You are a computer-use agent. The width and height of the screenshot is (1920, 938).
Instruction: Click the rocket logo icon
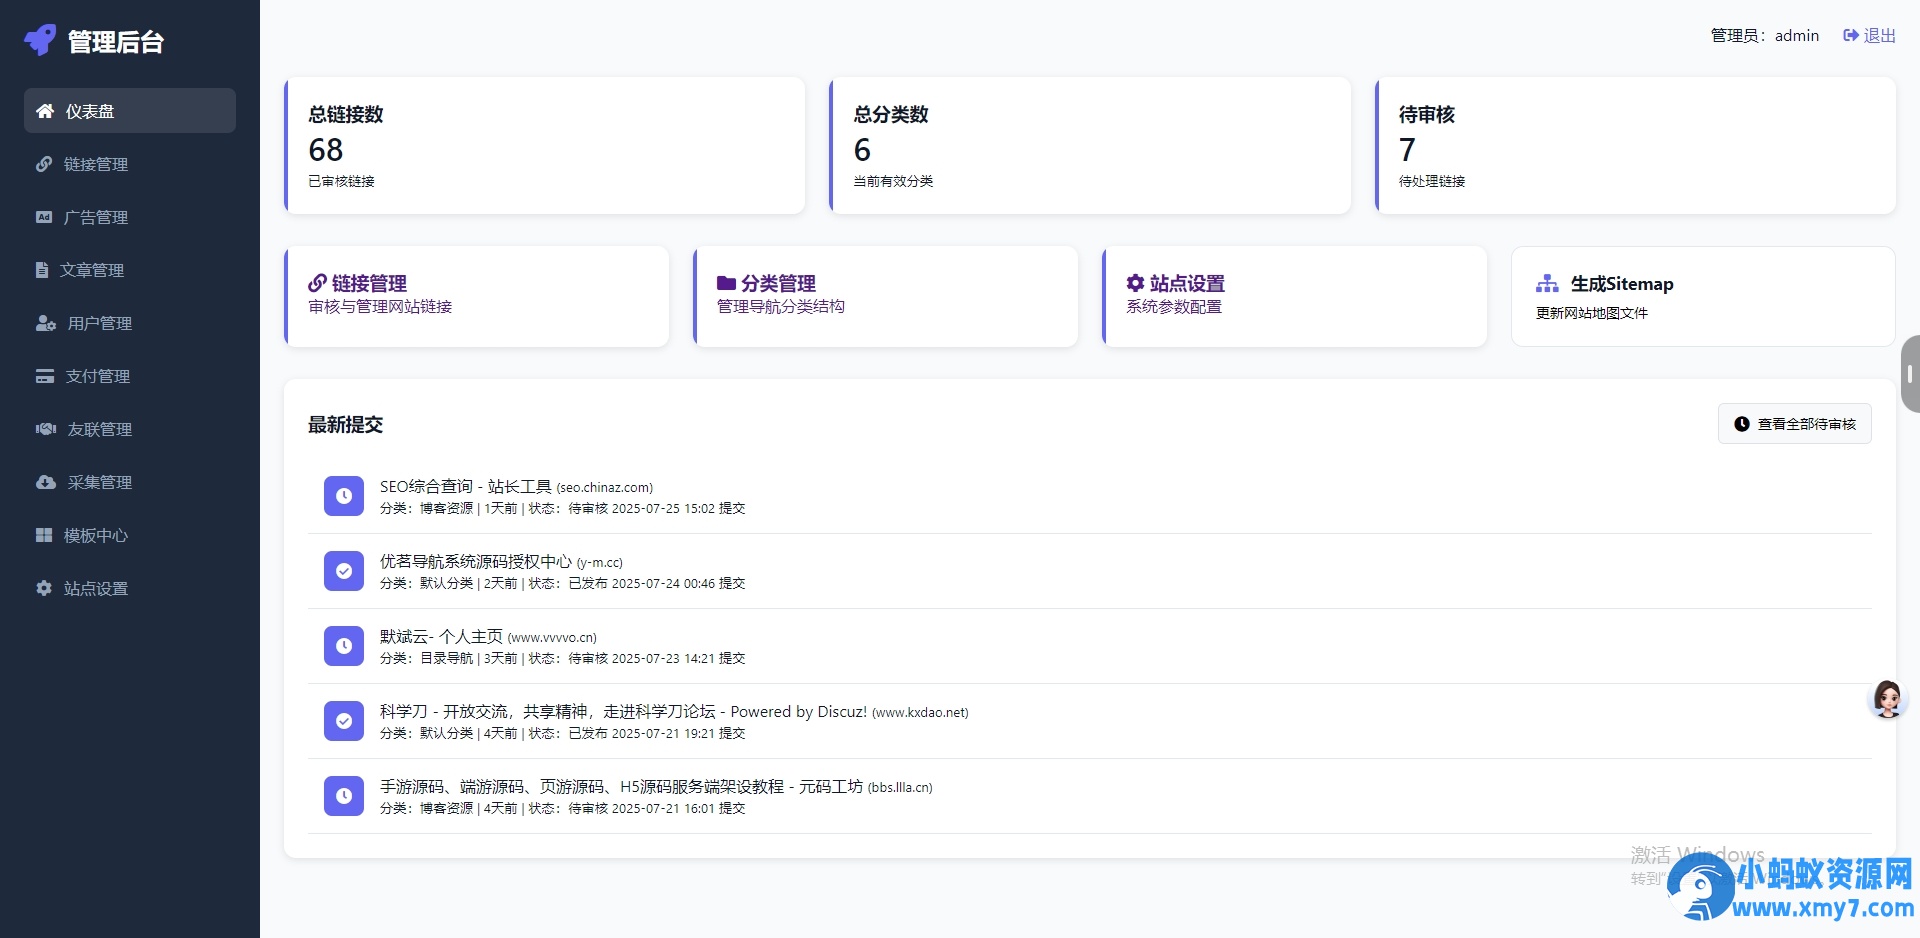coord(40,40)
